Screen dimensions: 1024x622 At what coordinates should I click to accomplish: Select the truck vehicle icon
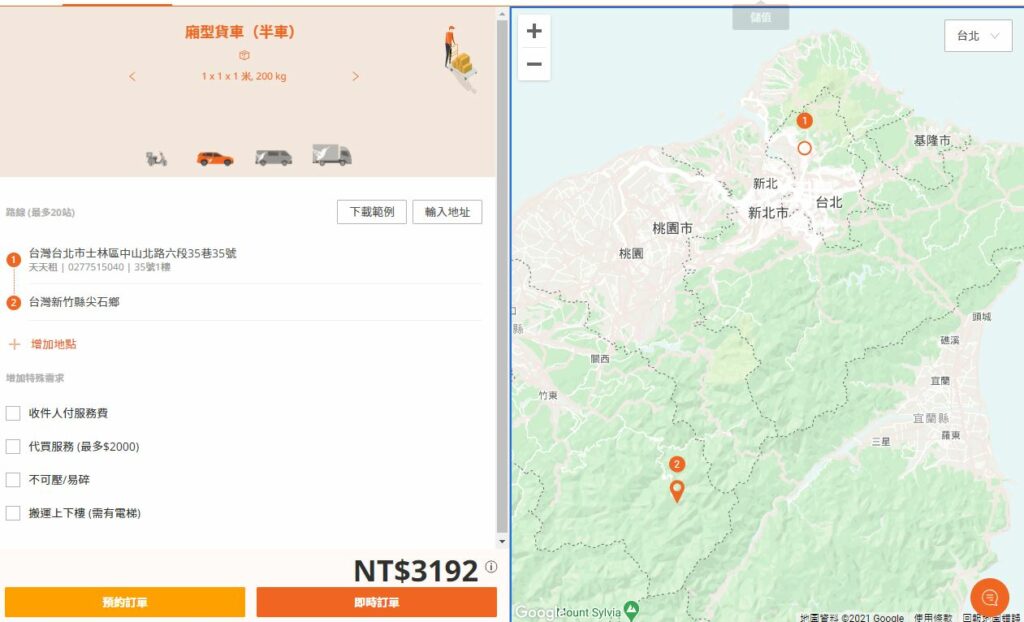pyautogui.click(x=332, y=155)
